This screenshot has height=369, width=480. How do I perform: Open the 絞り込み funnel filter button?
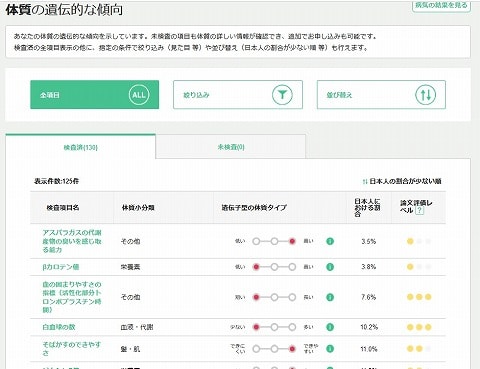tap(238, 95)
